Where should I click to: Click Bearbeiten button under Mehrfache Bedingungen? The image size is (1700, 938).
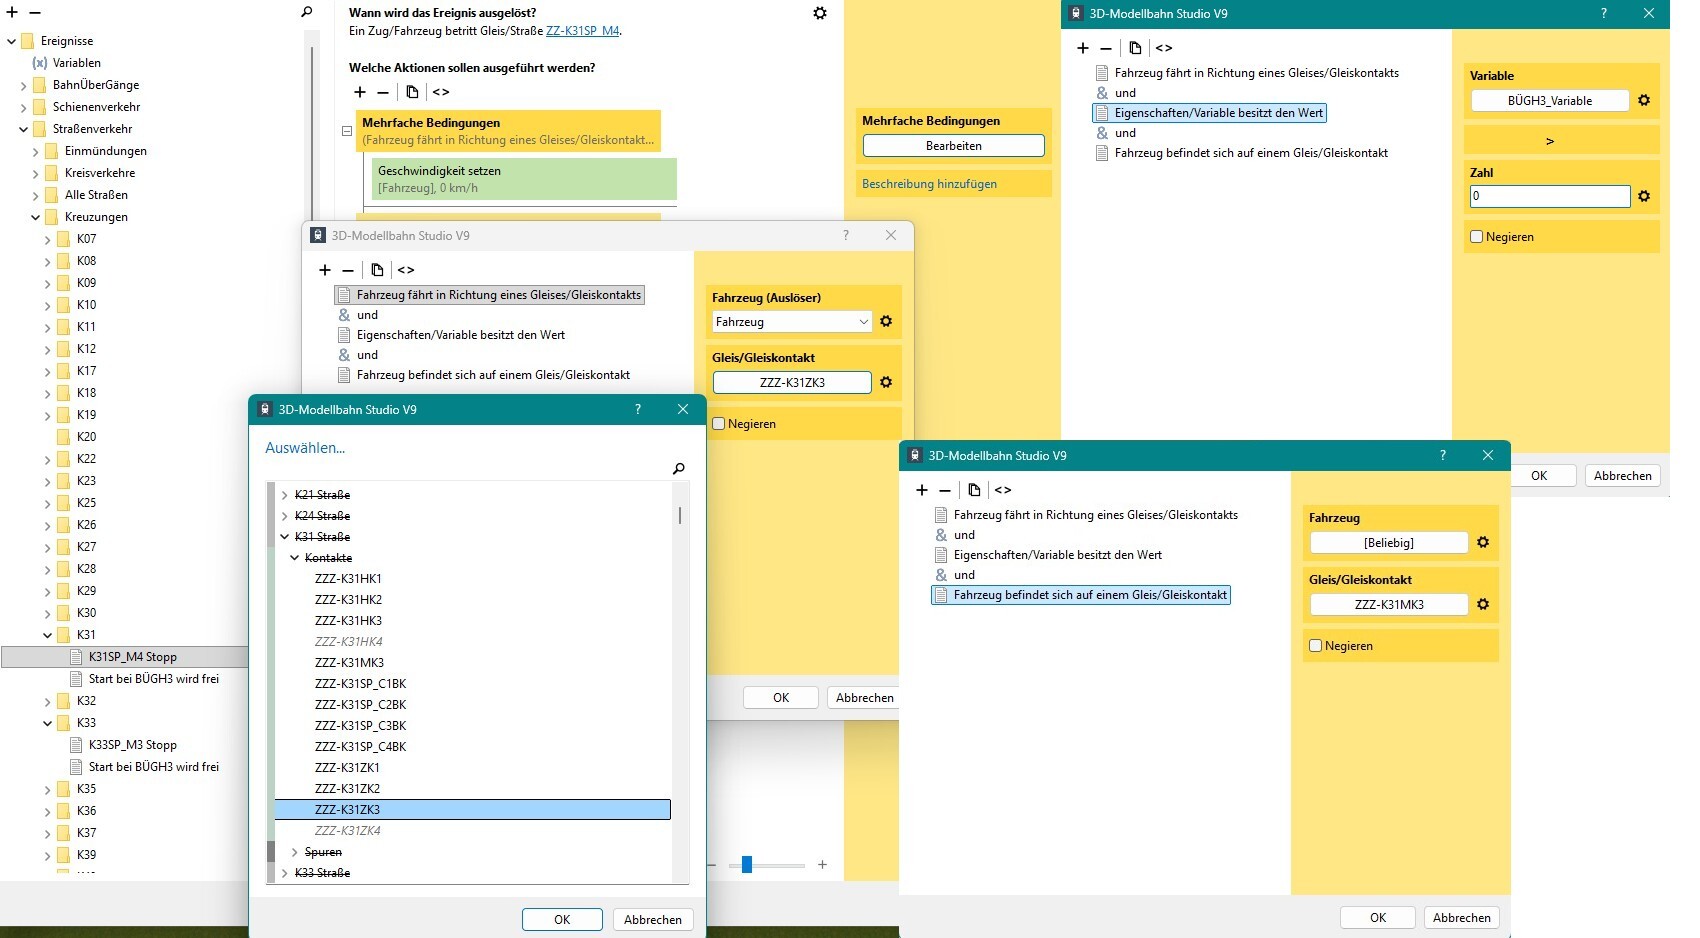click(953, 146)
